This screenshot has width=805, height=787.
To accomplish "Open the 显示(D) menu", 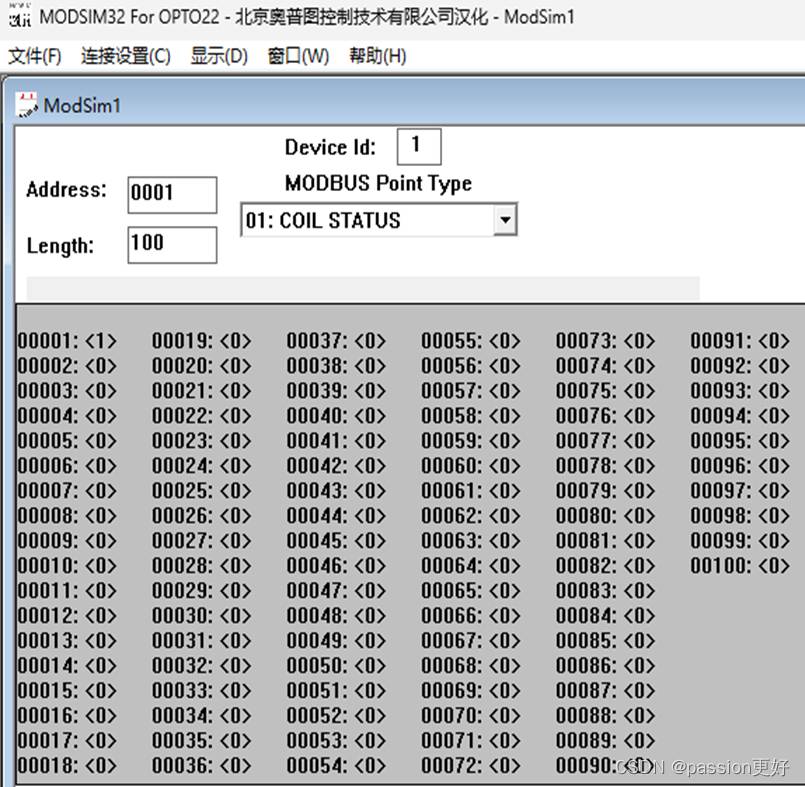I will [x=219, y=56].
